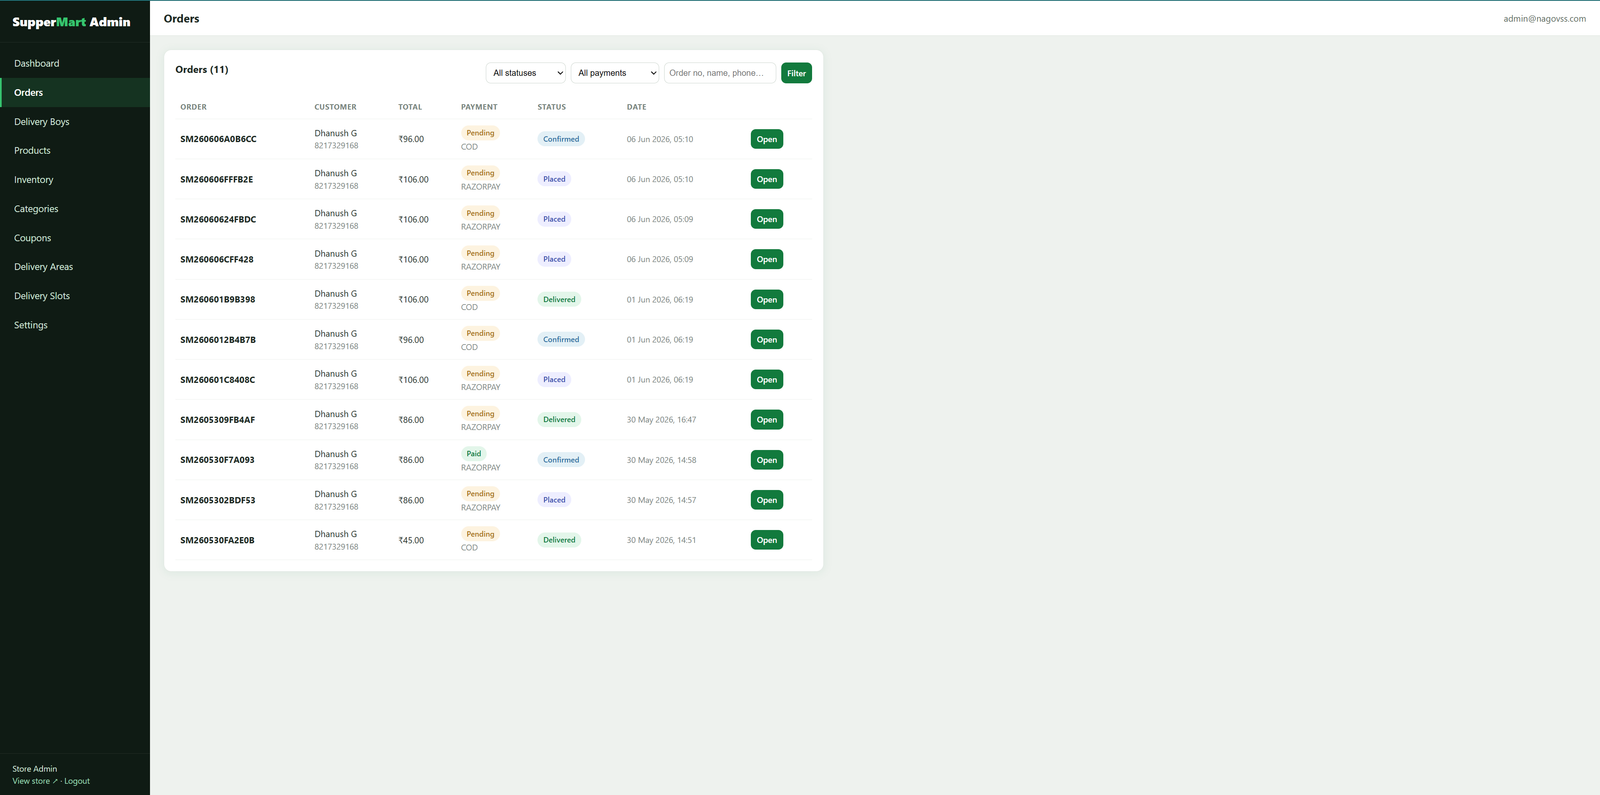
Task: Click the admin@nagovss.com account email
Action: [x=1544, y=18]
